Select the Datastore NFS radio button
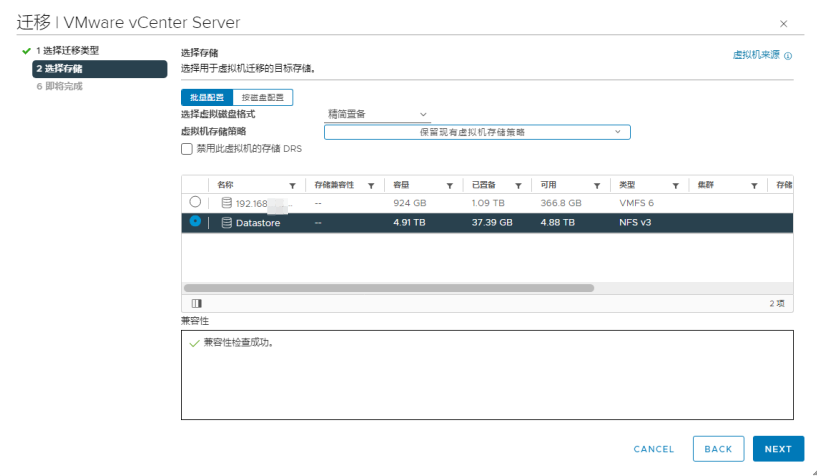 pos(195,221)
